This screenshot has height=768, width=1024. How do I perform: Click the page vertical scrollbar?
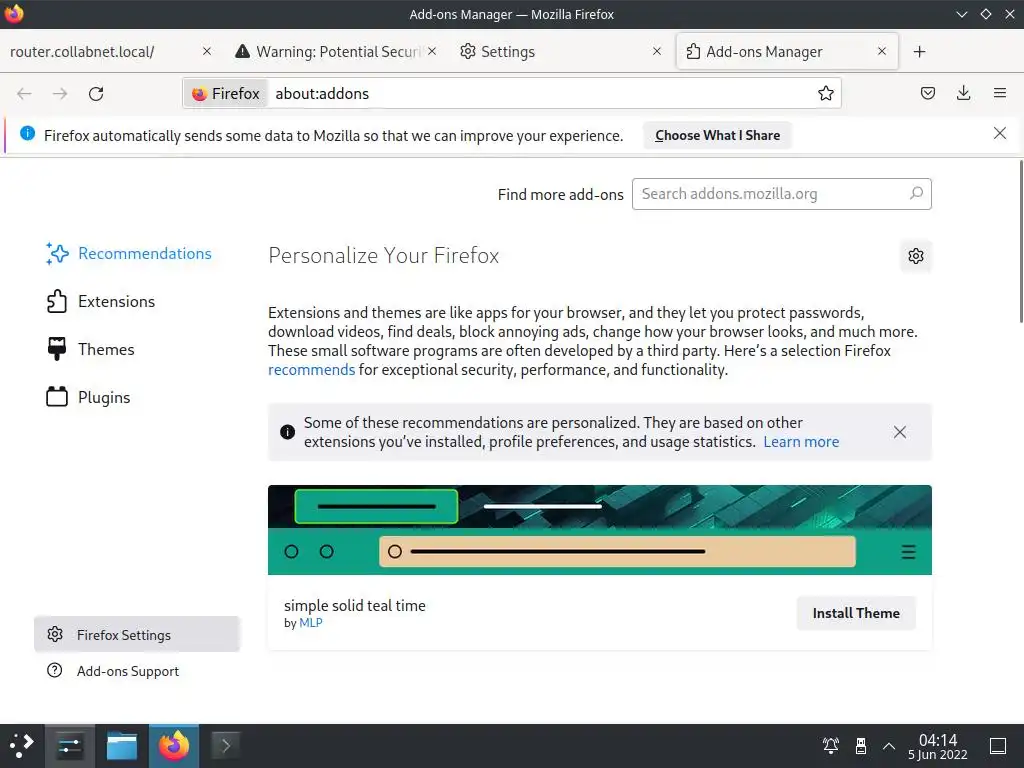coord(1020,242)
